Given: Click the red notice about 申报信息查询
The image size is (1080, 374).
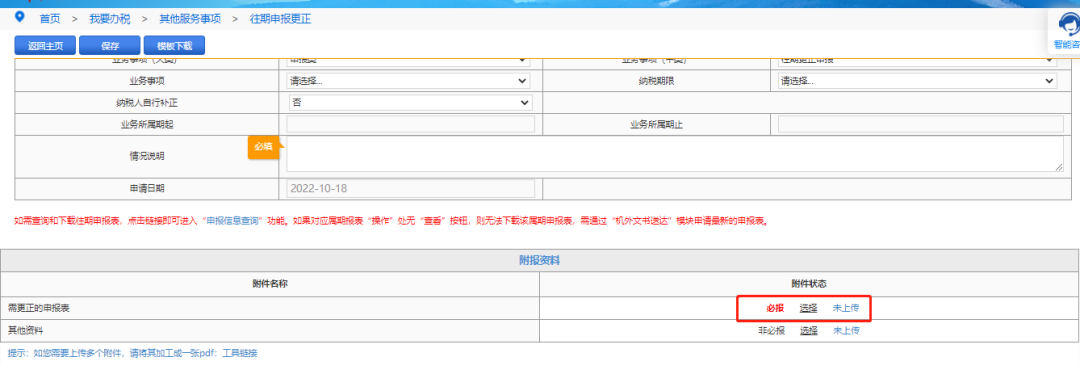Looking at the screenshot, I should coord(391,222).
